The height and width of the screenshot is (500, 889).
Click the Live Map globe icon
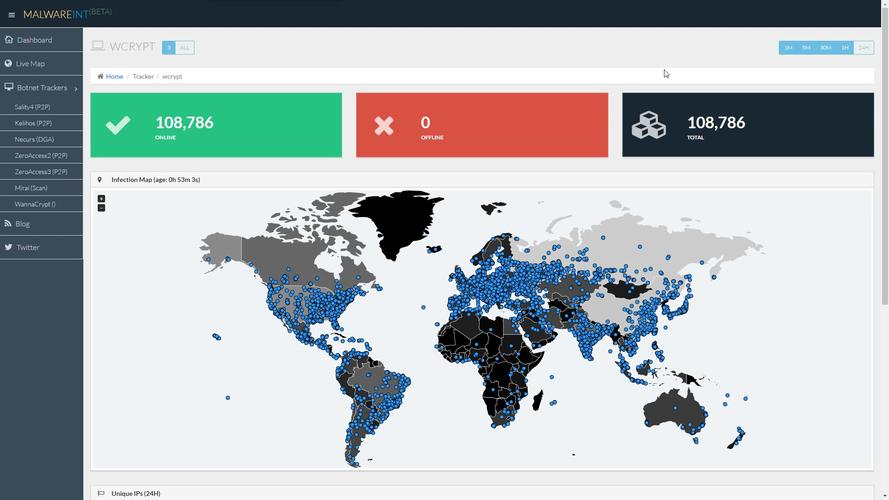9,64
